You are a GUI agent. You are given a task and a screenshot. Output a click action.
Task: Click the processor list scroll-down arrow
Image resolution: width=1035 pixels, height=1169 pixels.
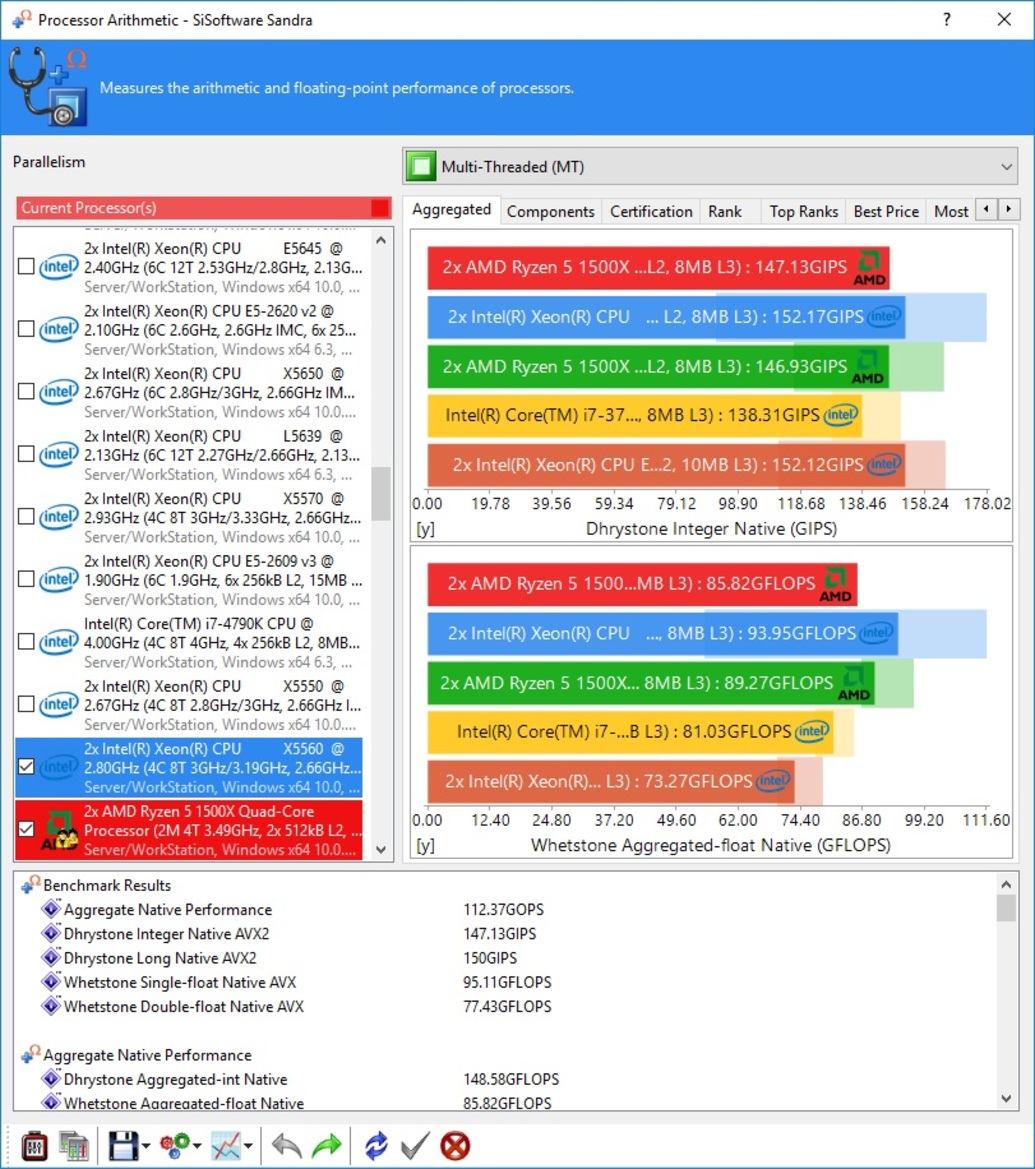381,849
